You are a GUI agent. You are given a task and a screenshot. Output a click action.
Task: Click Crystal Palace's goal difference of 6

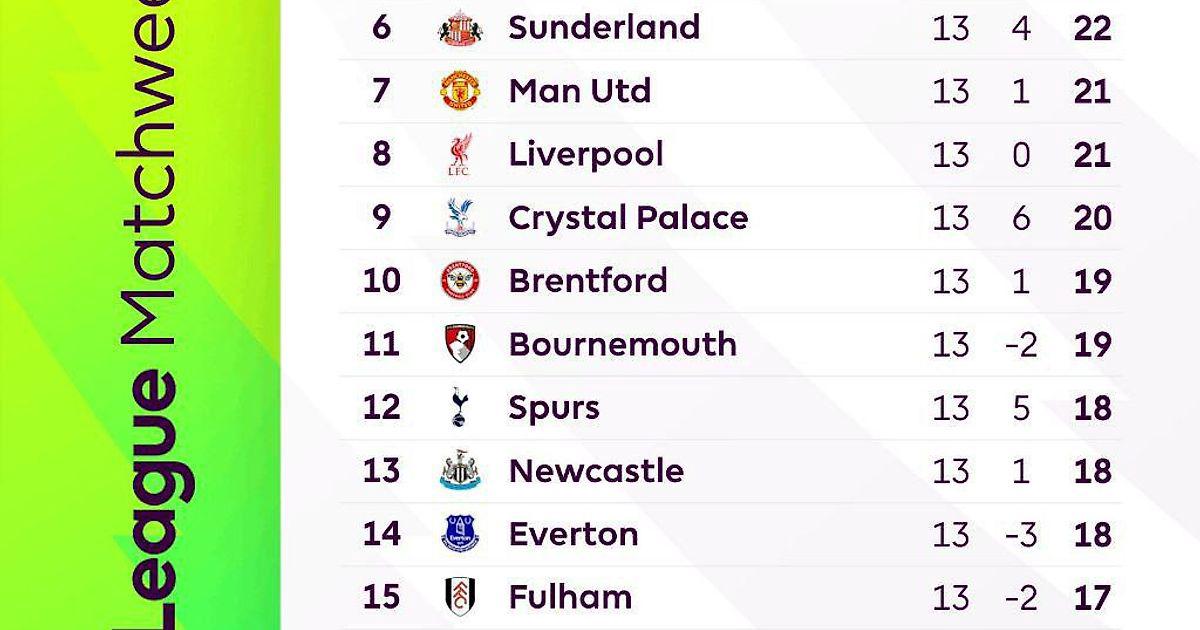(x=1020, y=219)
